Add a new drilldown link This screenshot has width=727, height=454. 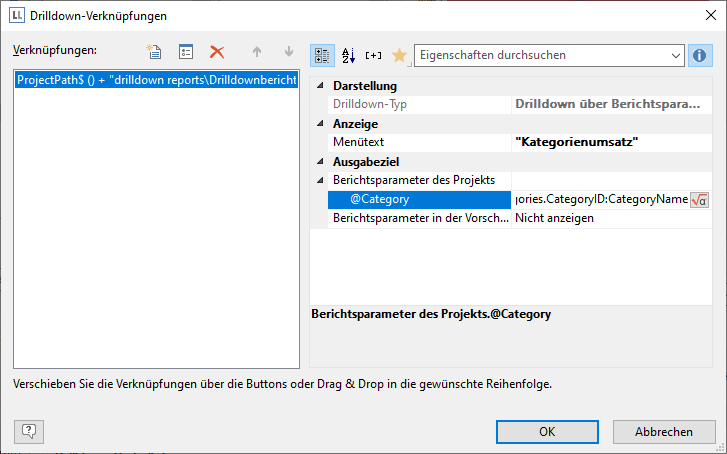pos(154,52)
